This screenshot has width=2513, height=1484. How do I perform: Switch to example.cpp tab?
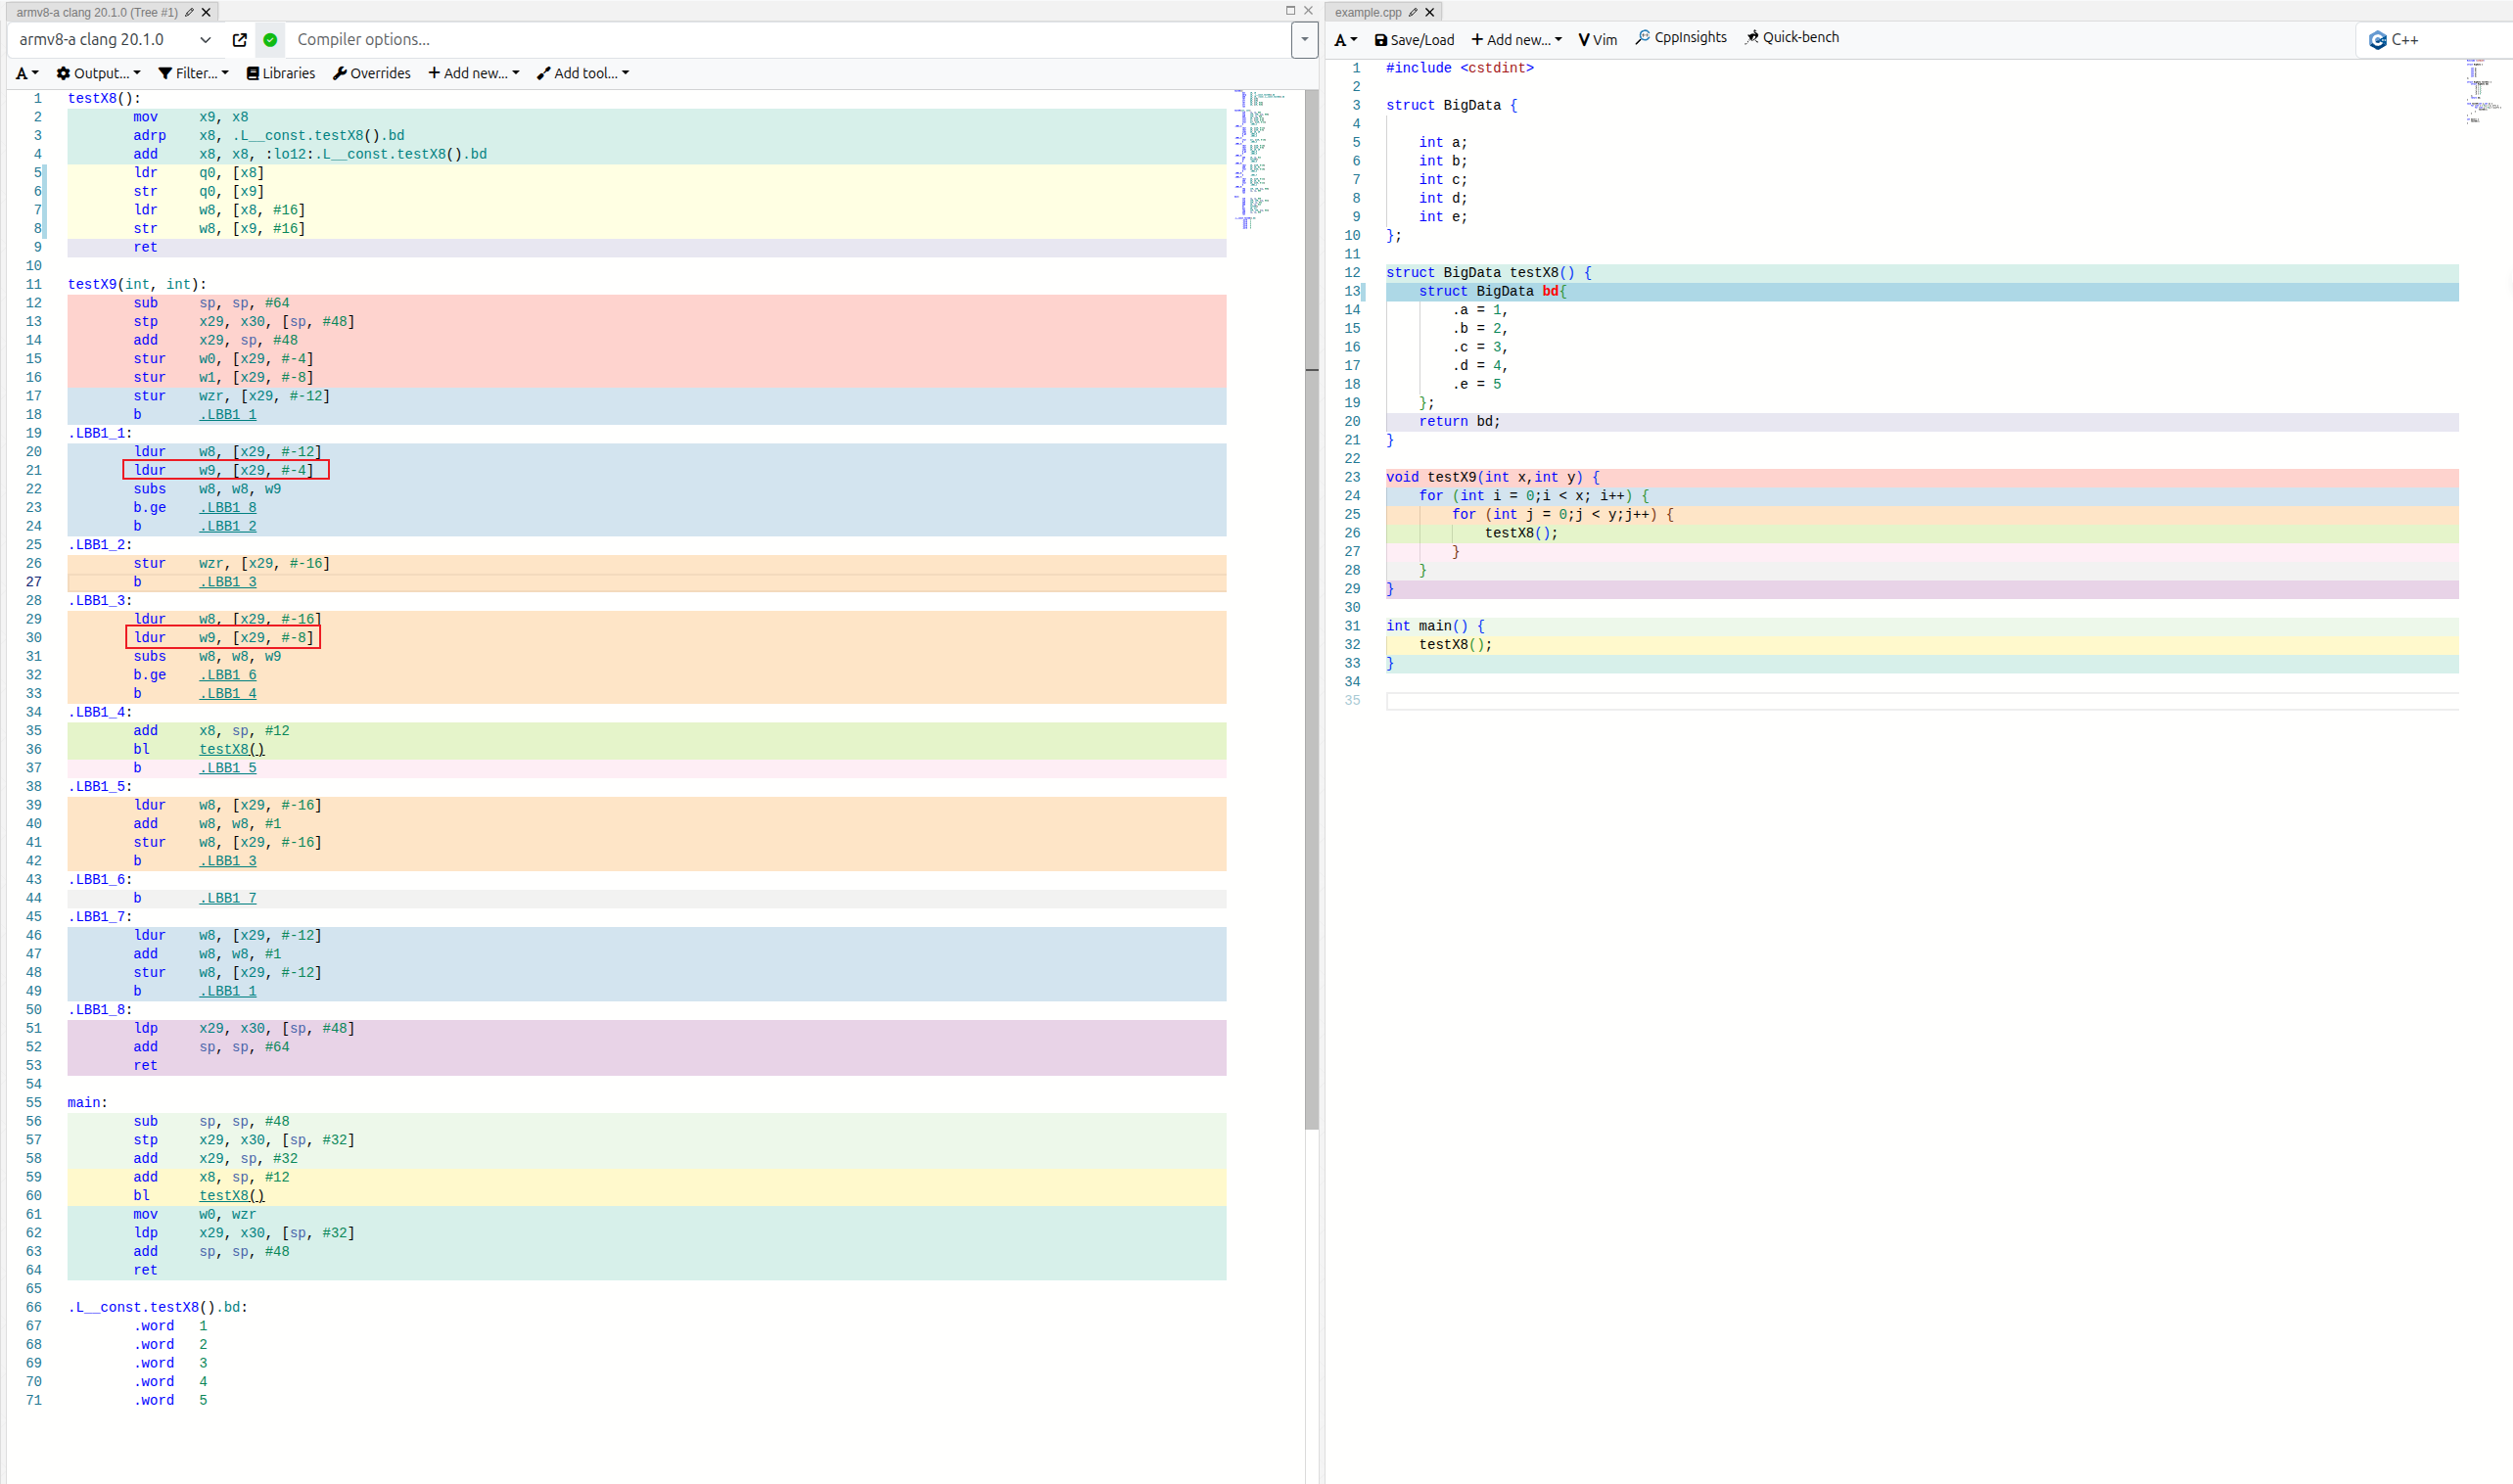[x=1367, y=12]
